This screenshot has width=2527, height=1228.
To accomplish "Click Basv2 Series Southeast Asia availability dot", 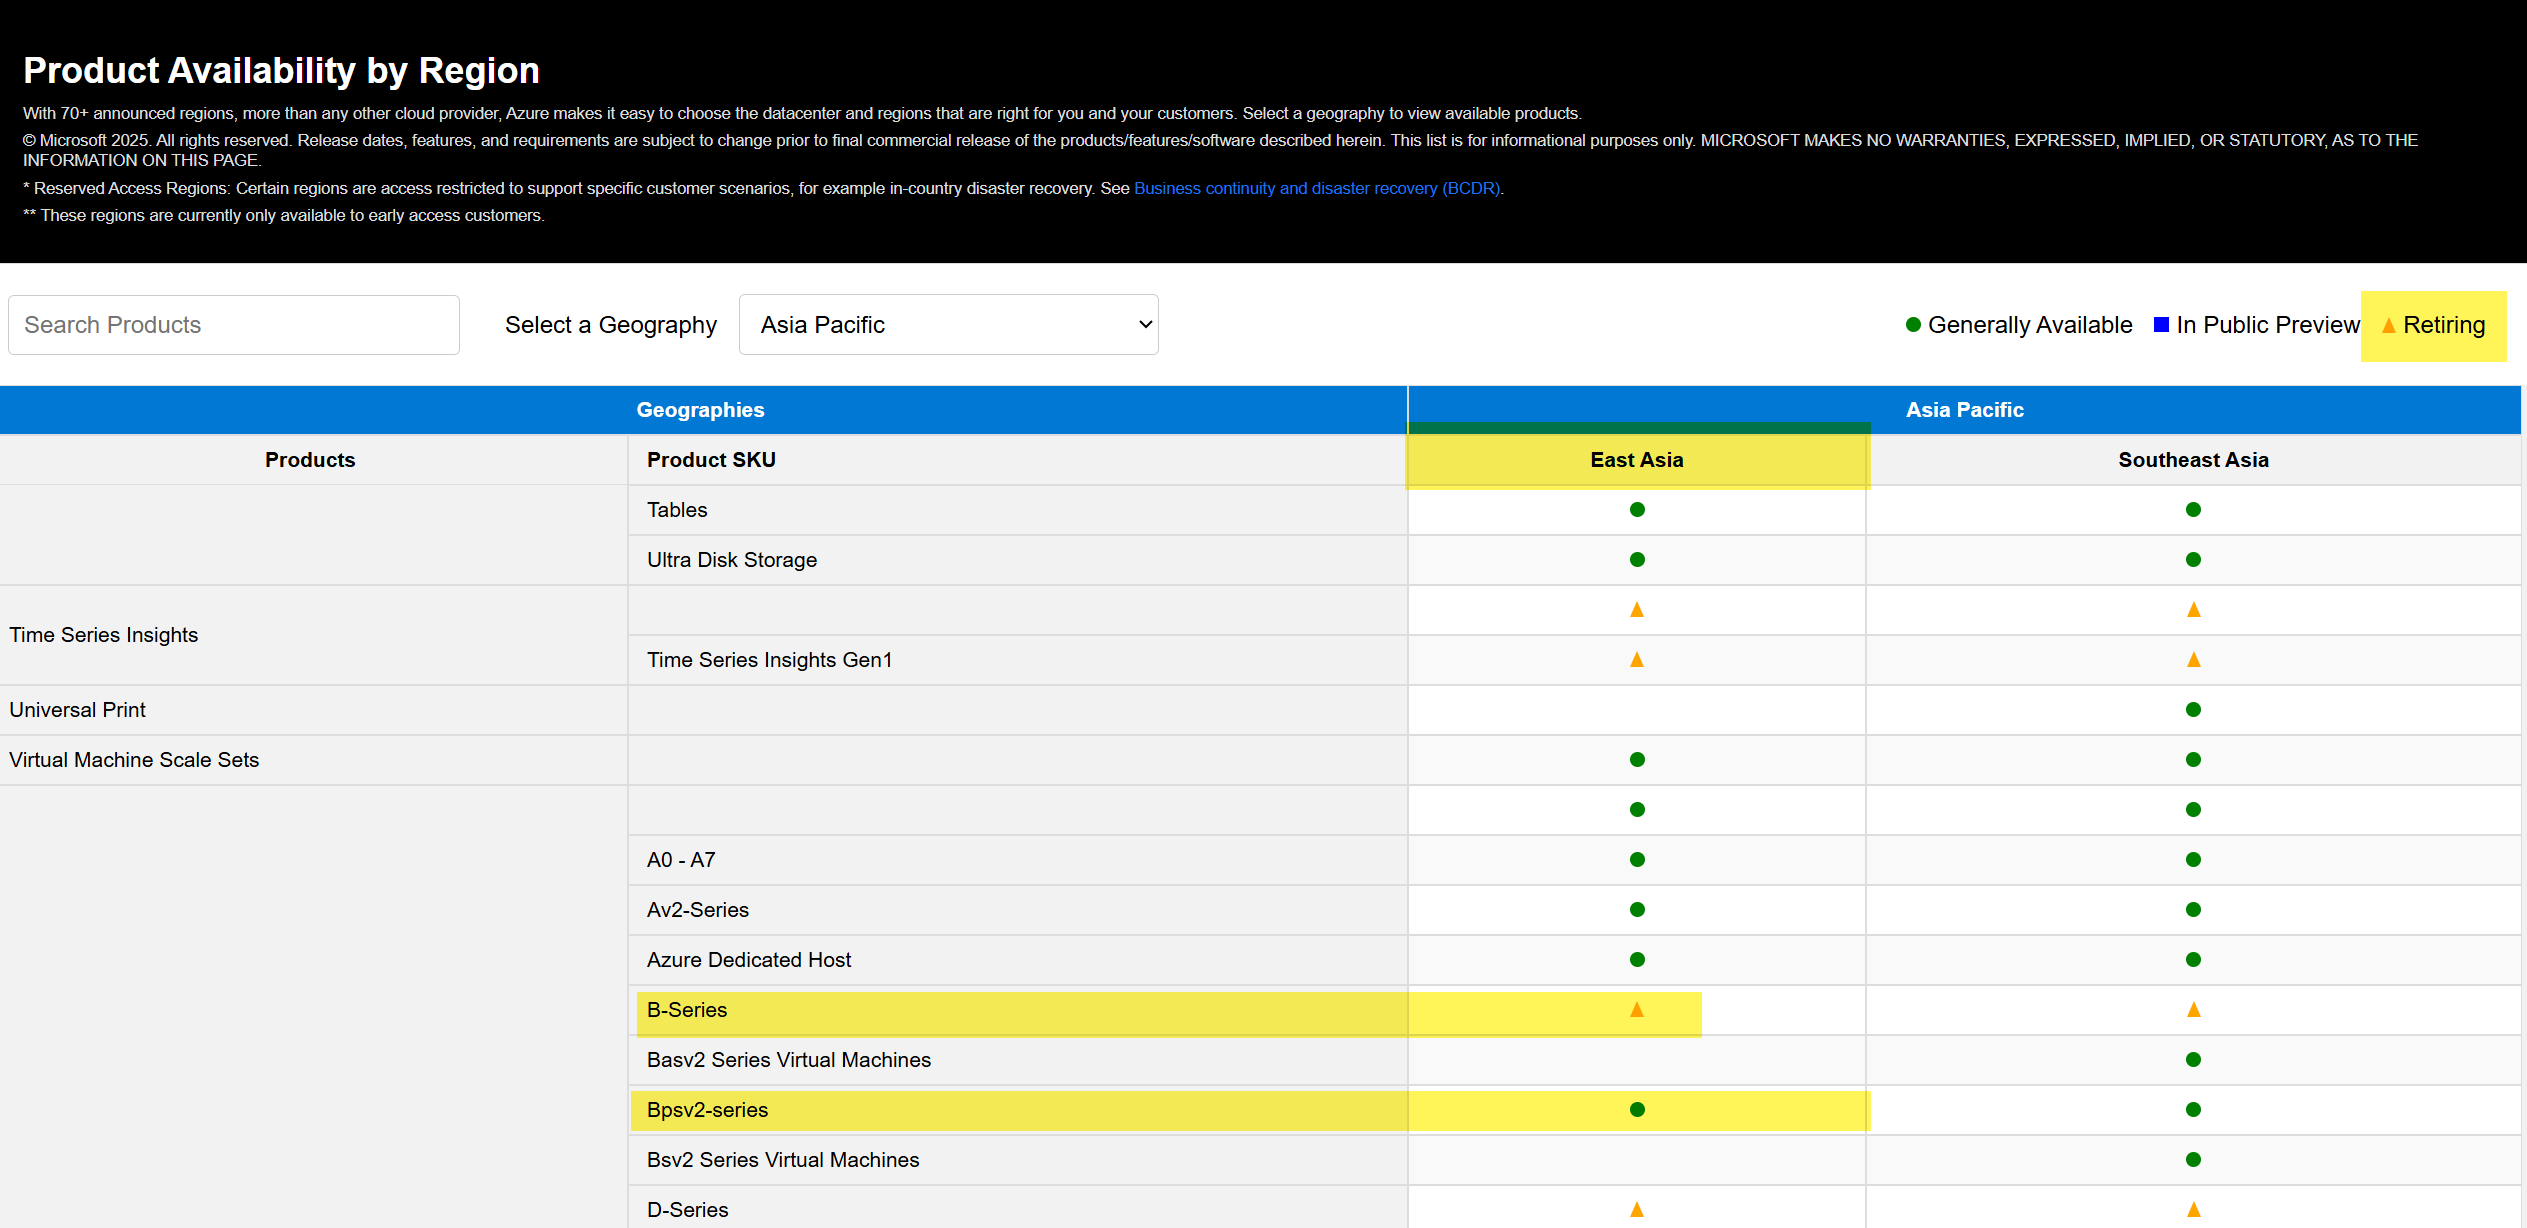I will coord(2193,1060).
